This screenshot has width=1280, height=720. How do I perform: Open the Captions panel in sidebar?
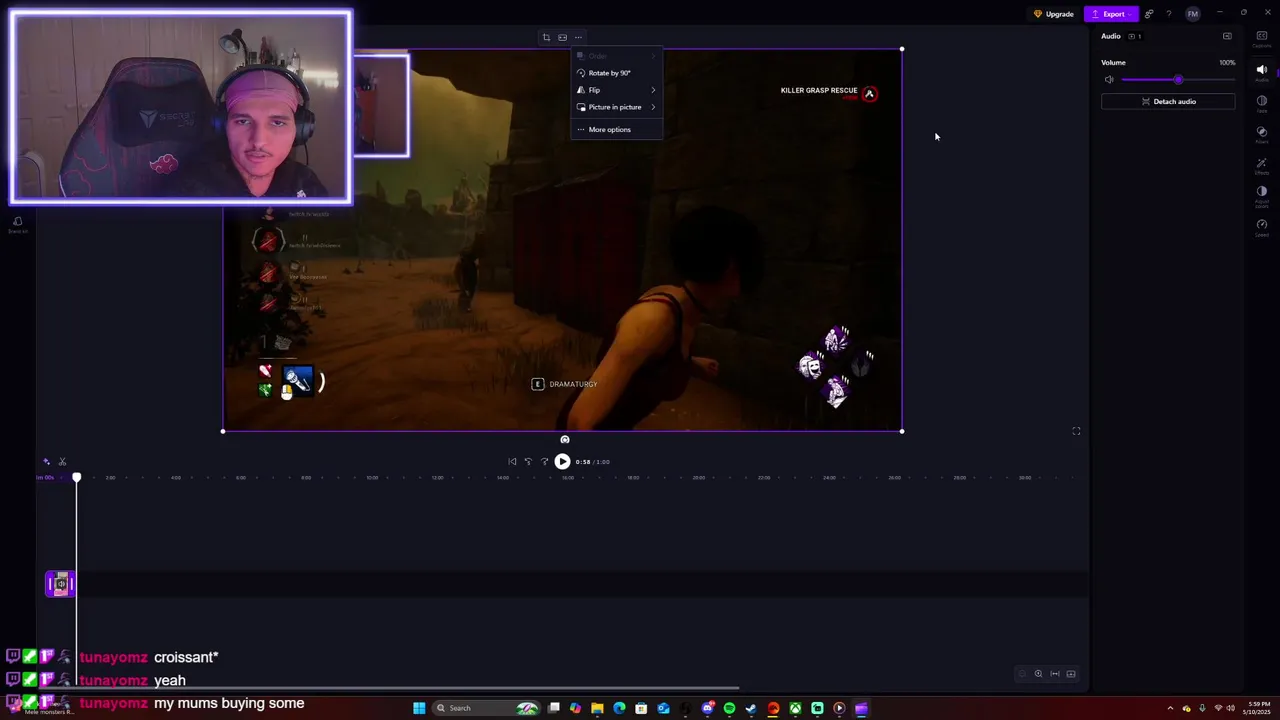click(1261, 38)
